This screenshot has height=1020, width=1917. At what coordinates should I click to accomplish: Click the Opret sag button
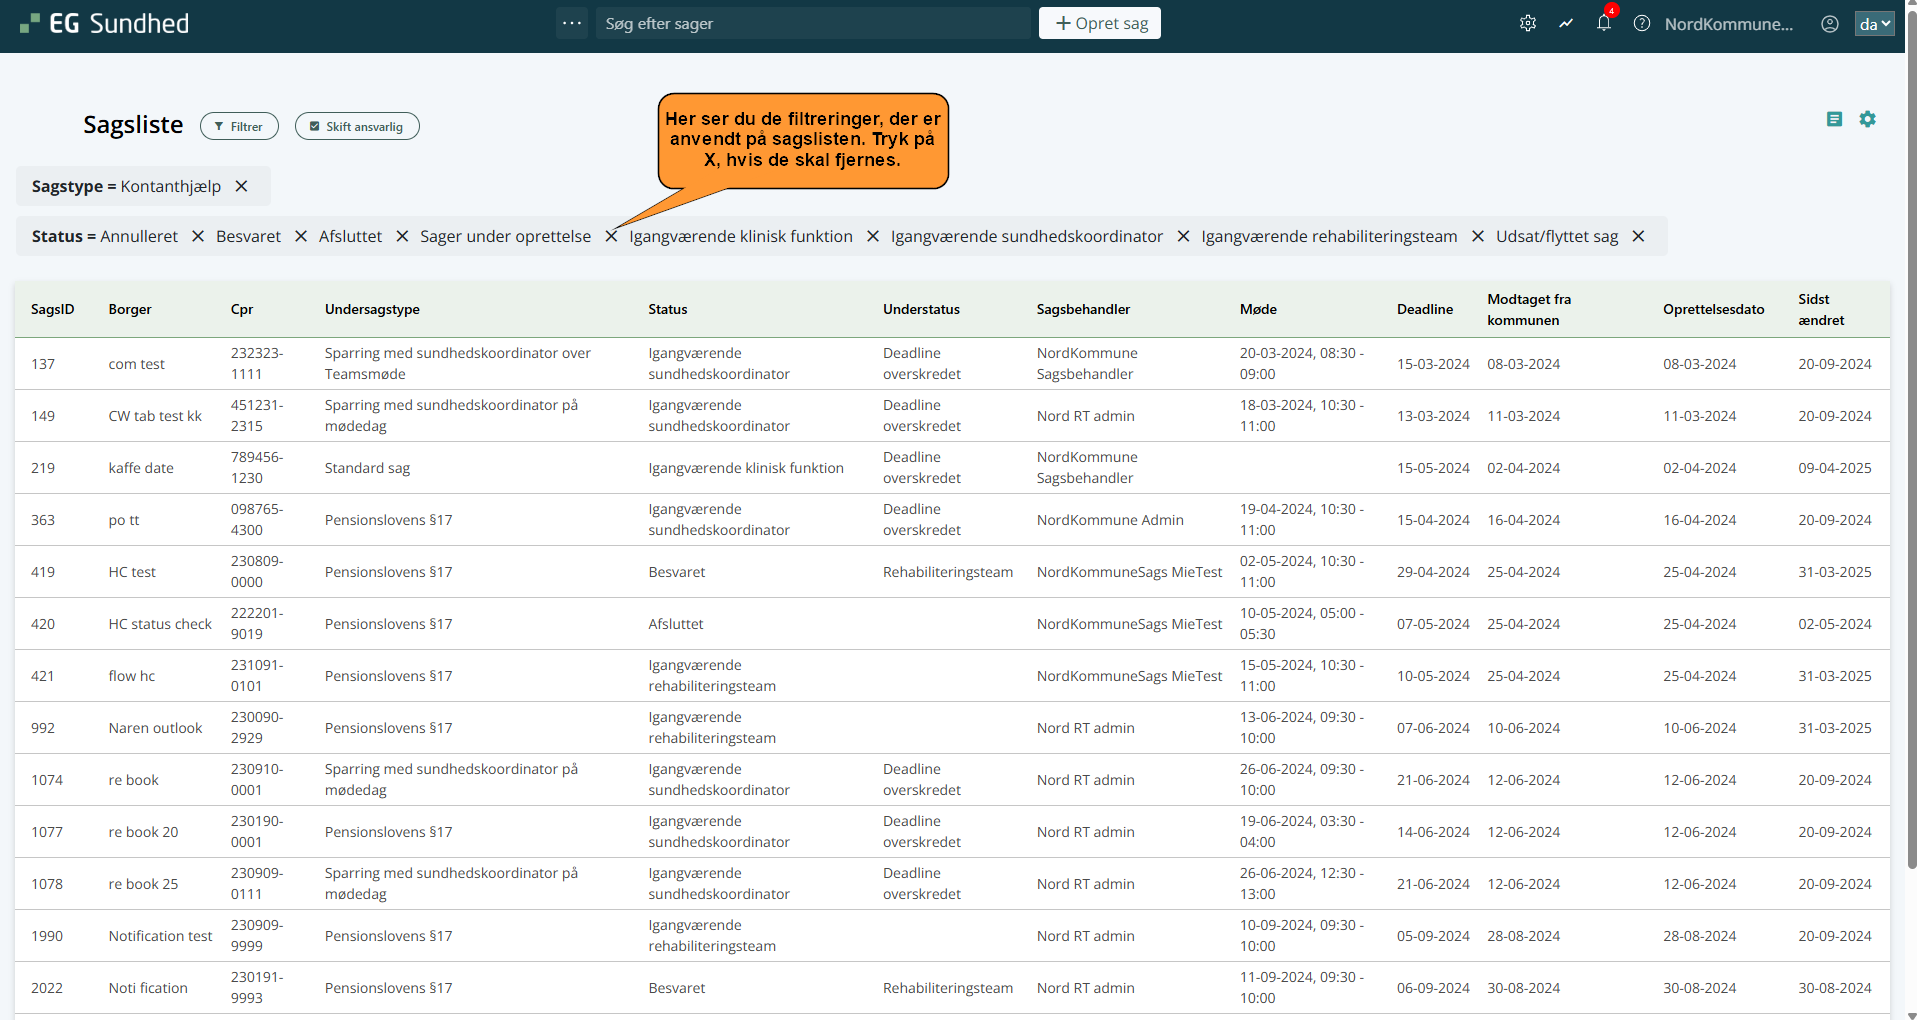[1100, 23]
